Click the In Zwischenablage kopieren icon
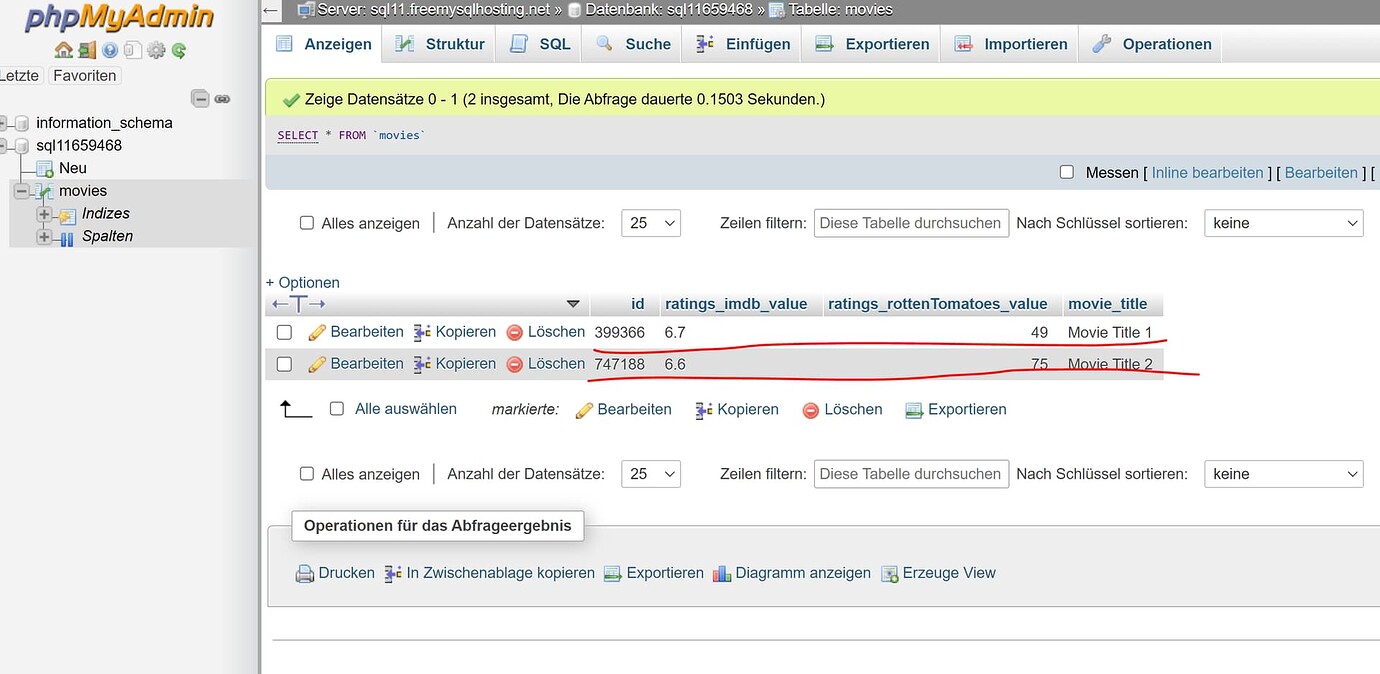This screenshot has height=674, width=1380. (x=394, y=572)
